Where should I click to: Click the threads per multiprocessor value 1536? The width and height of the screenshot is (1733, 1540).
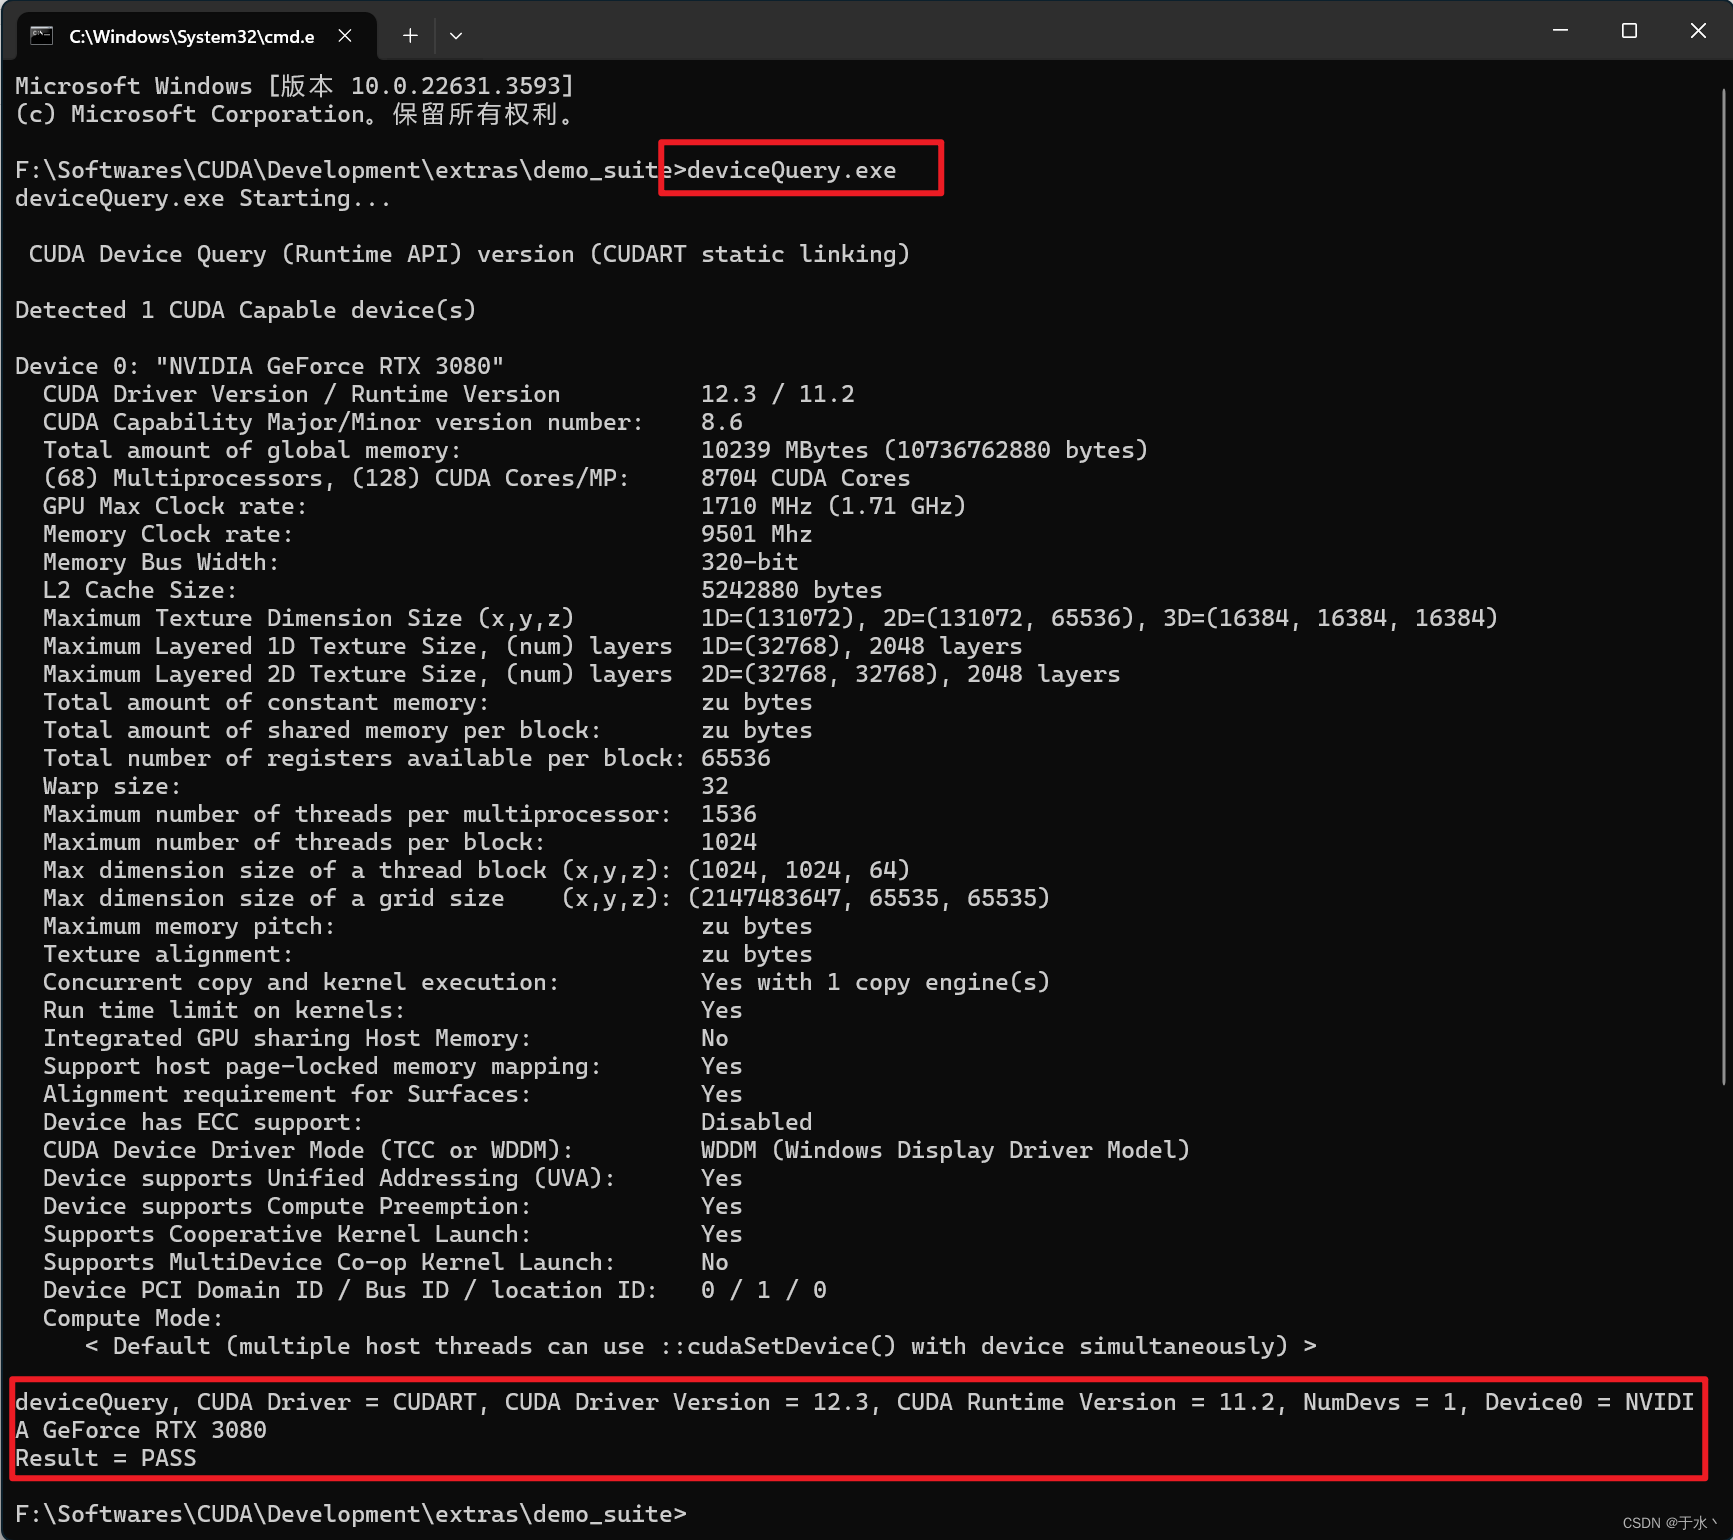tap(728, 814)
